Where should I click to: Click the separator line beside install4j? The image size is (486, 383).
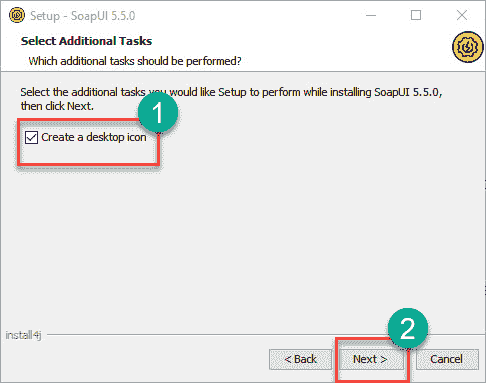click(x=266, y=334)
